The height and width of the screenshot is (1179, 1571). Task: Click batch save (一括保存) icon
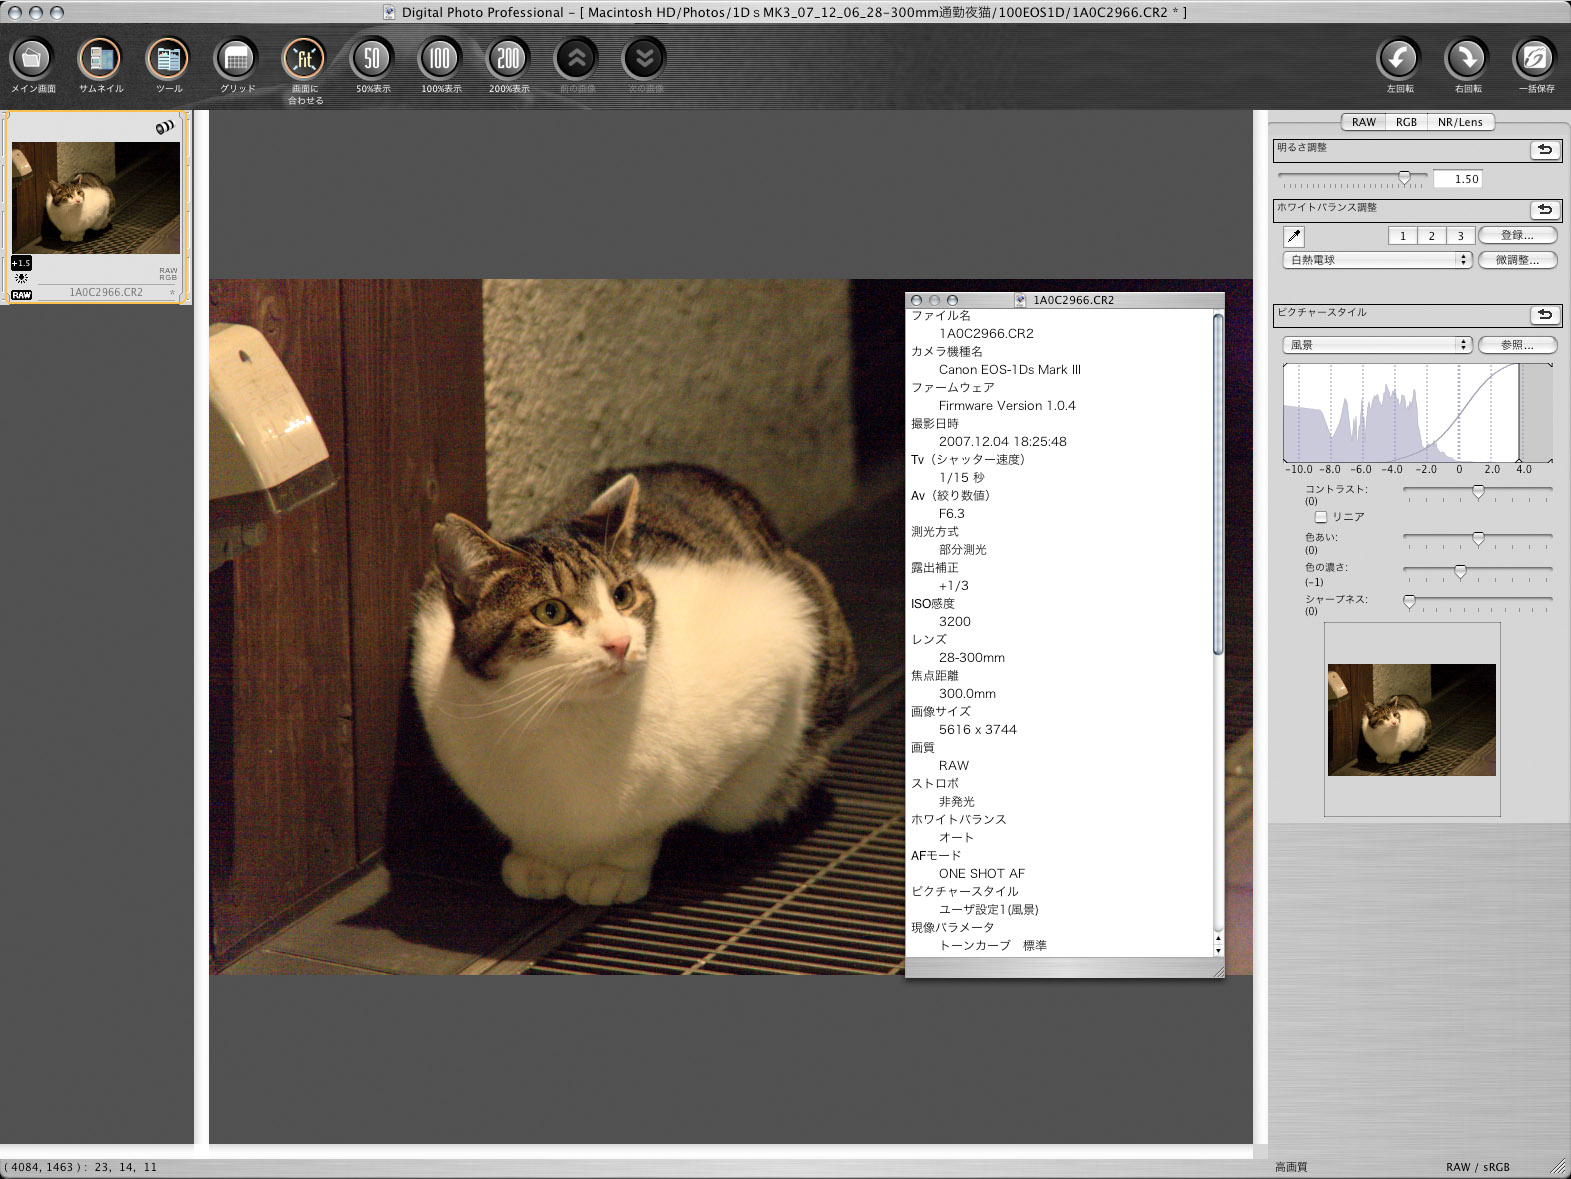pos(1535,59)
